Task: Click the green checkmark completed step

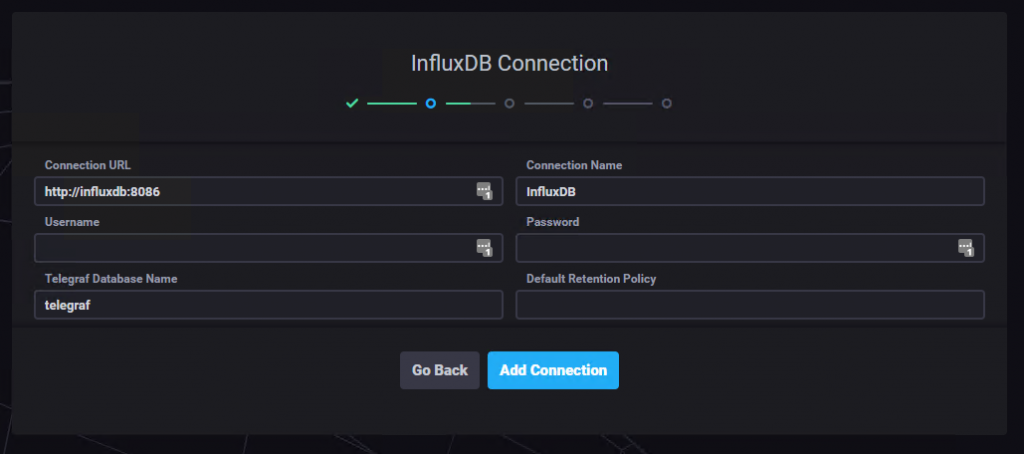Action: click(351, 103)
